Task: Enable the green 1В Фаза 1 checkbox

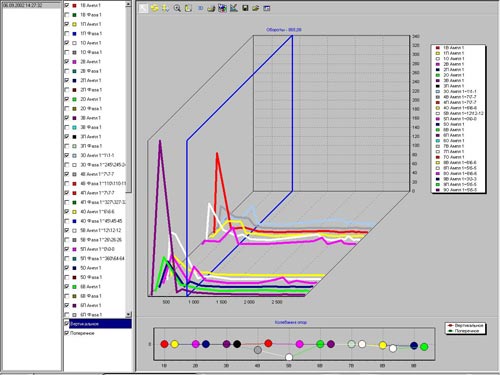Action: (67, 15)
